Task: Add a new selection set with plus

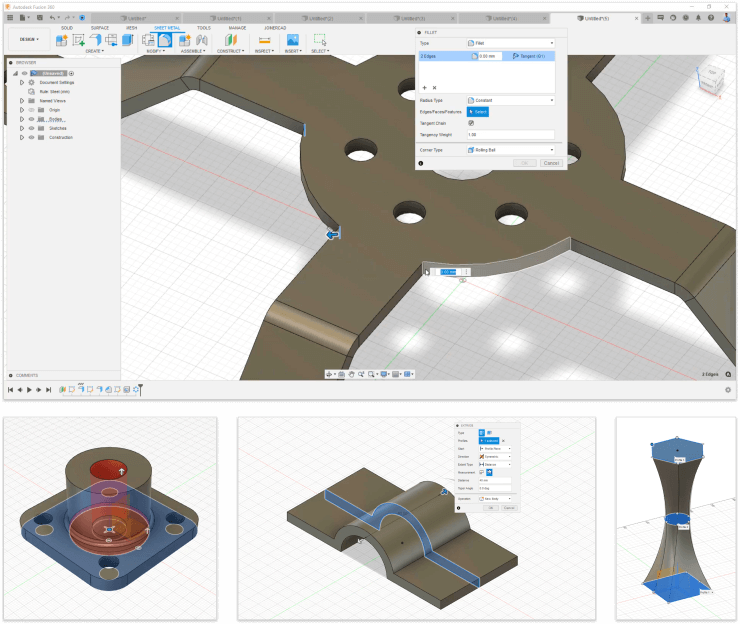Action: coord(424,88)
